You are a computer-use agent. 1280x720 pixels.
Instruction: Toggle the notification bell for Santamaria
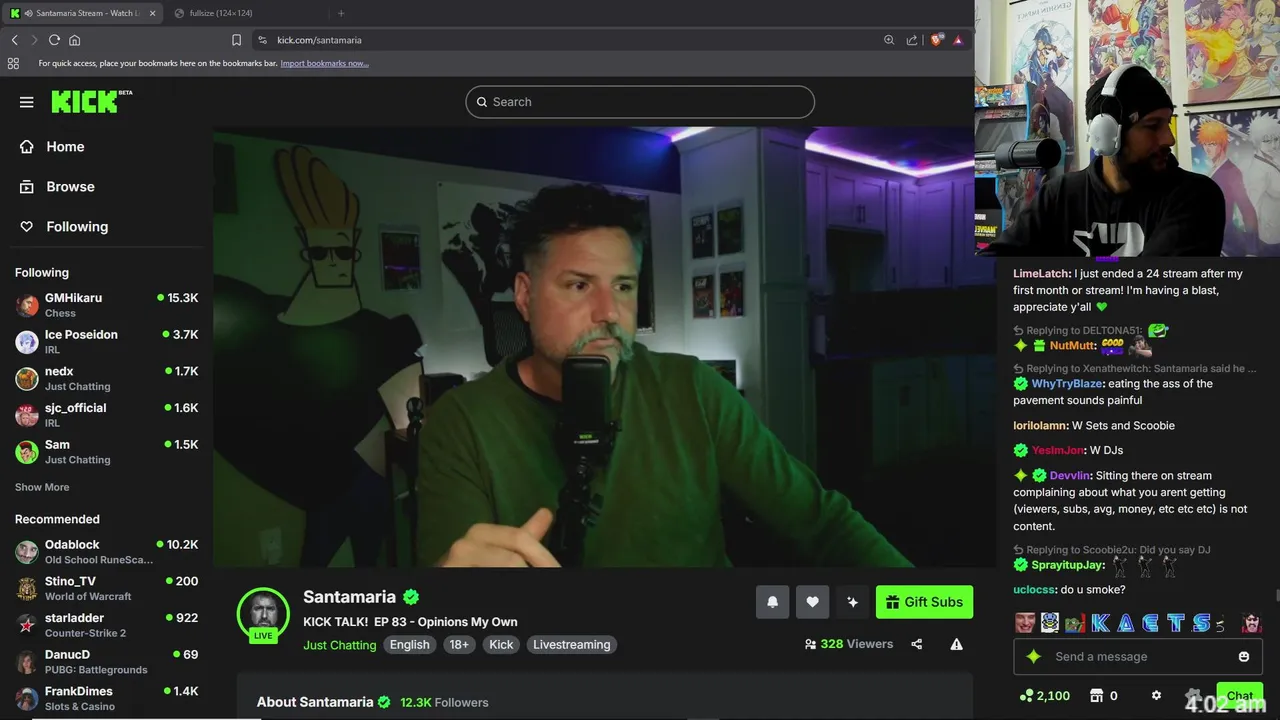pos(773,602)
